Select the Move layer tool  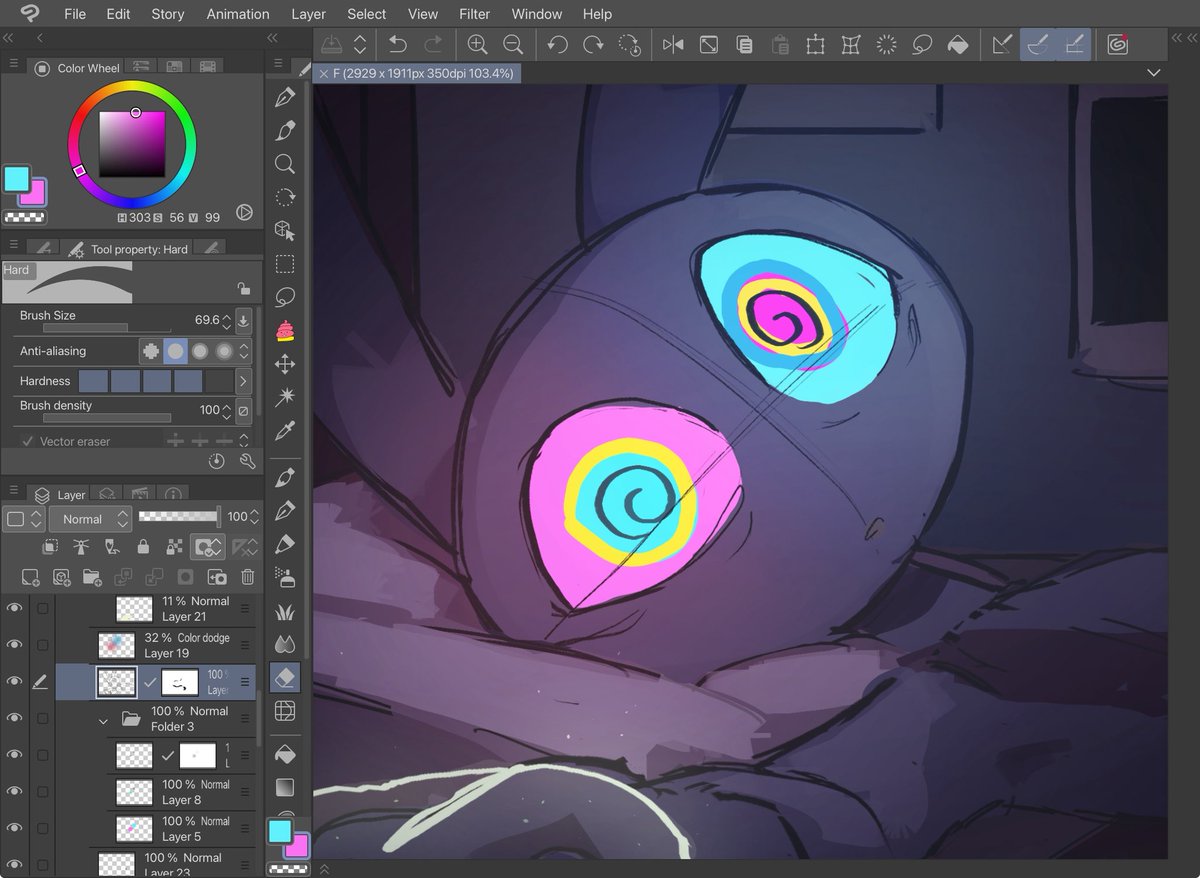coord(285,364)
